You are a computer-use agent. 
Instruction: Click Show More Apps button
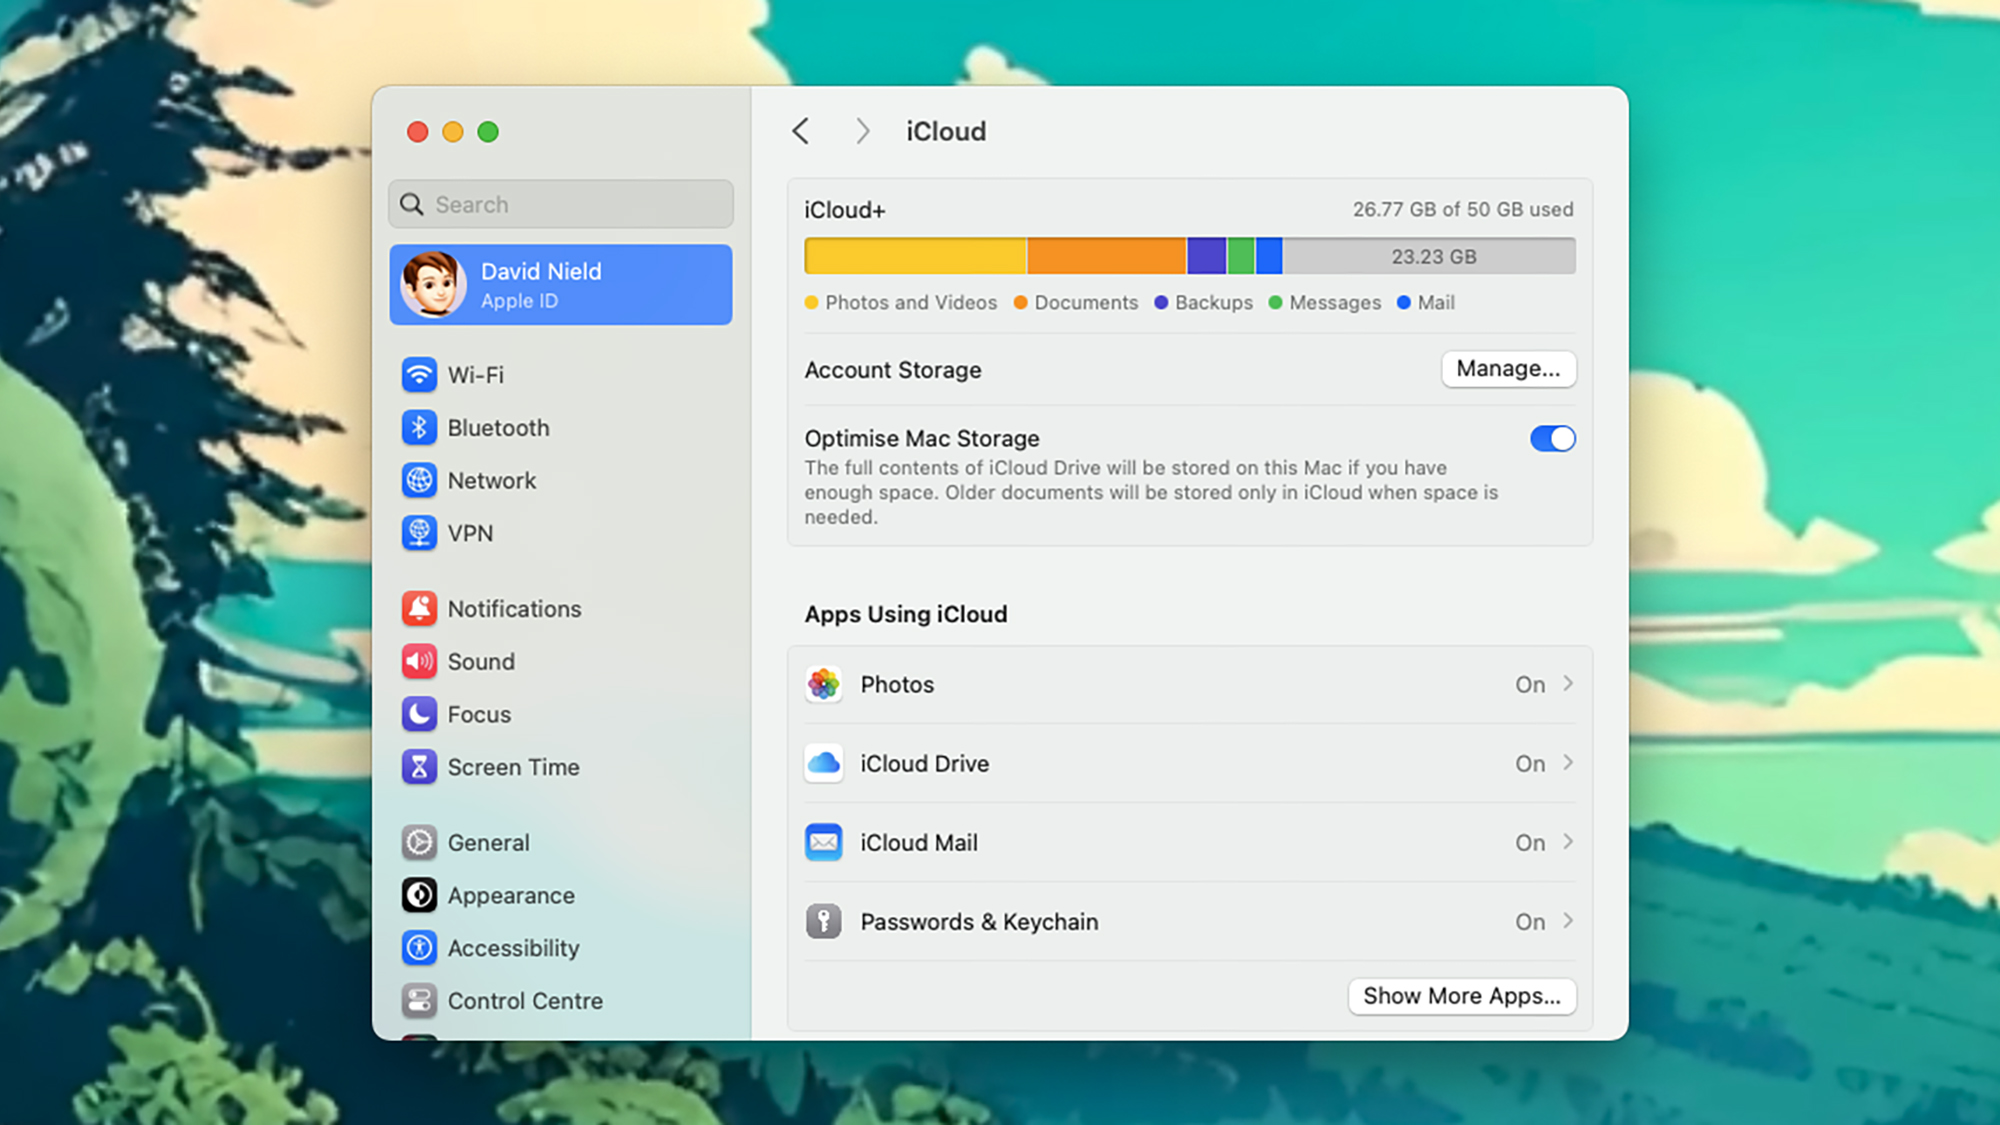pos(1462,995)
